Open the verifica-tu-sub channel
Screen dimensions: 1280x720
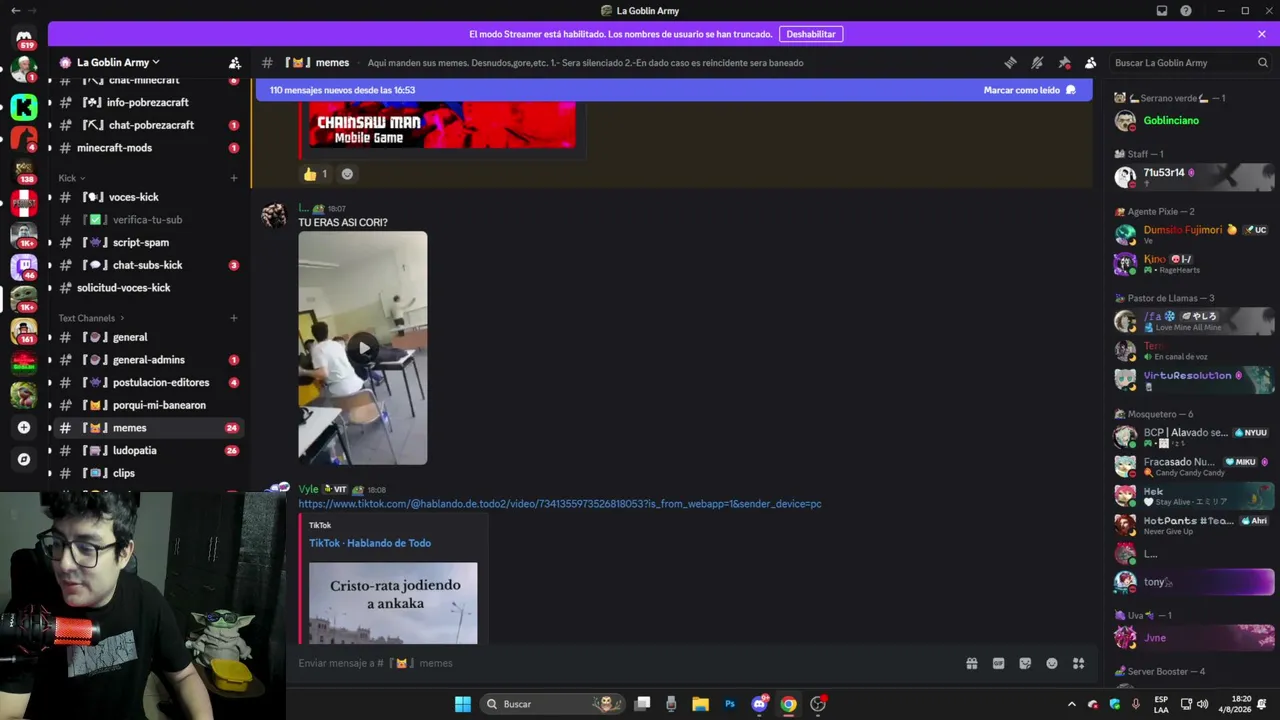coord(147,220)
